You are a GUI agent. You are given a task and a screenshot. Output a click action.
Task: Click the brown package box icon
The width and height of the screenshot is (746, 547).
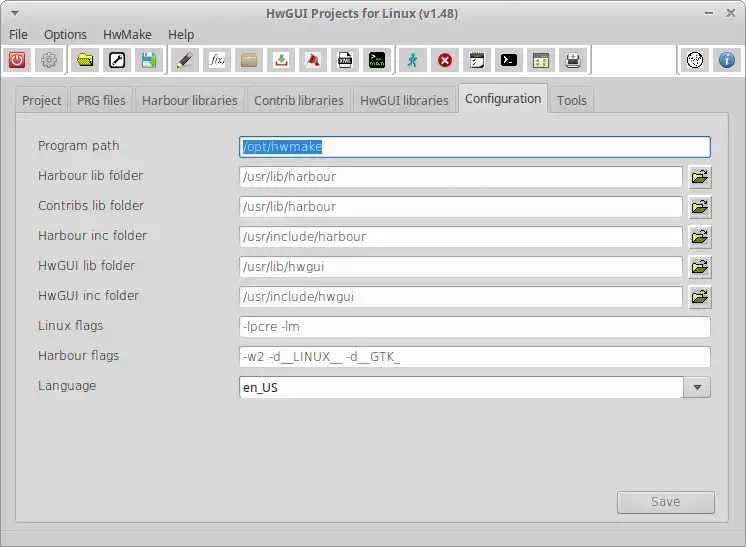click(249, 60)
